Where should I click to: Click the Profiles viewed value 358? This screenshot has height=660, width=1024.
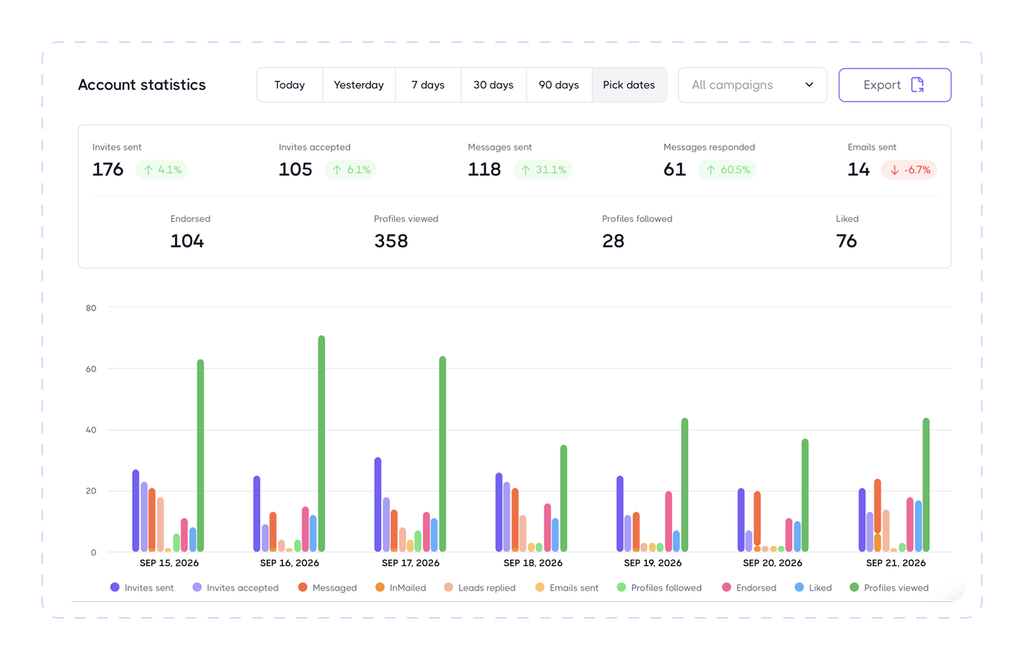pyautogui.click(x=391, y=242)
